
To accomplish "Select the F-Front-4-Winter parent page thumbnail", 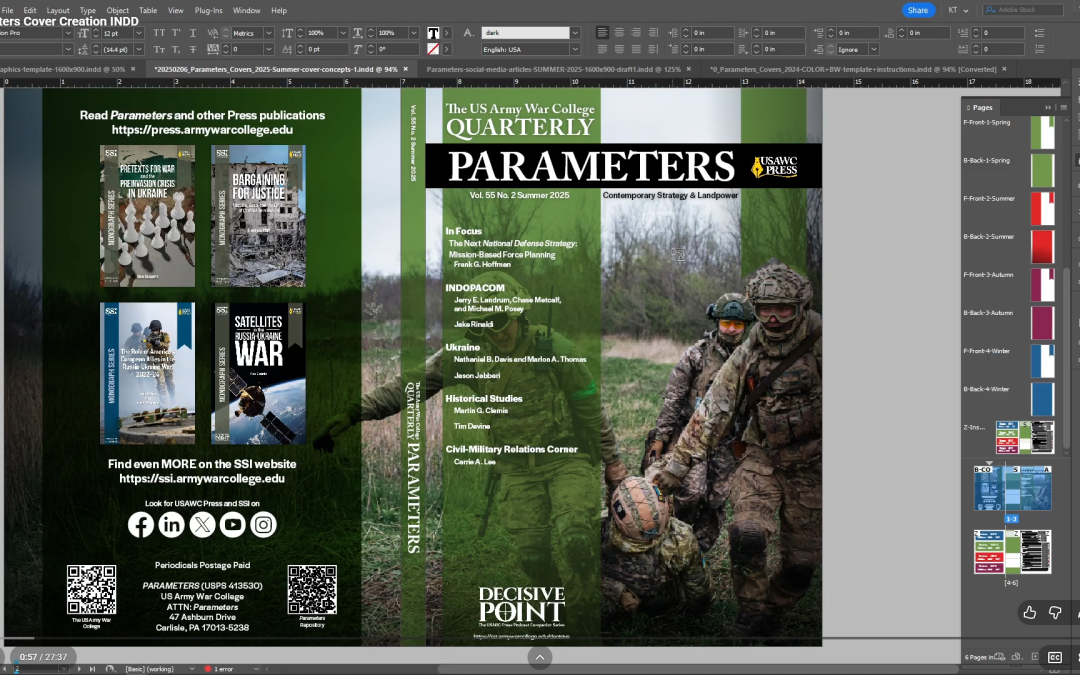I will 1042,361.
